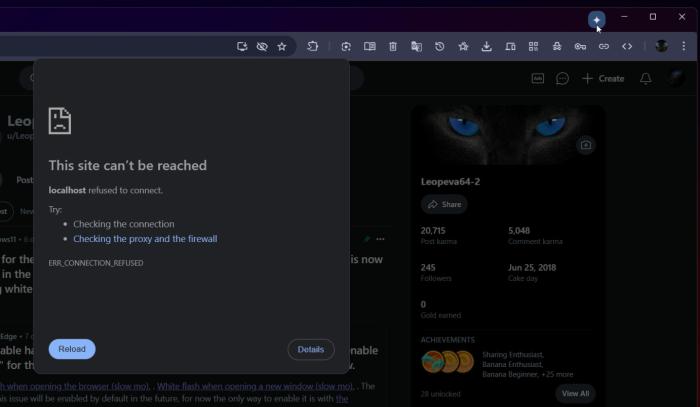Click the trash can toolbar icon

[393, 46]
